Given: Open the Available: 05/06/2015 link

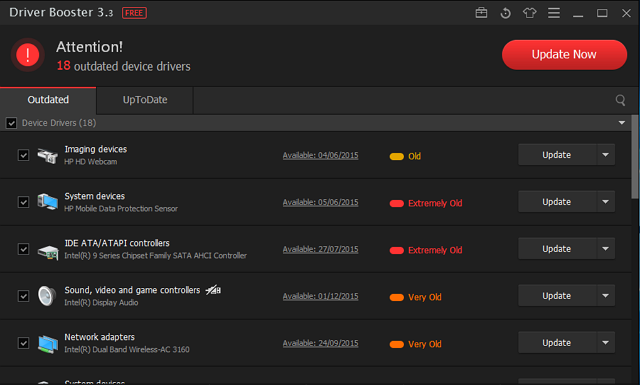Looking at the screenshot, I should [320, 203].
